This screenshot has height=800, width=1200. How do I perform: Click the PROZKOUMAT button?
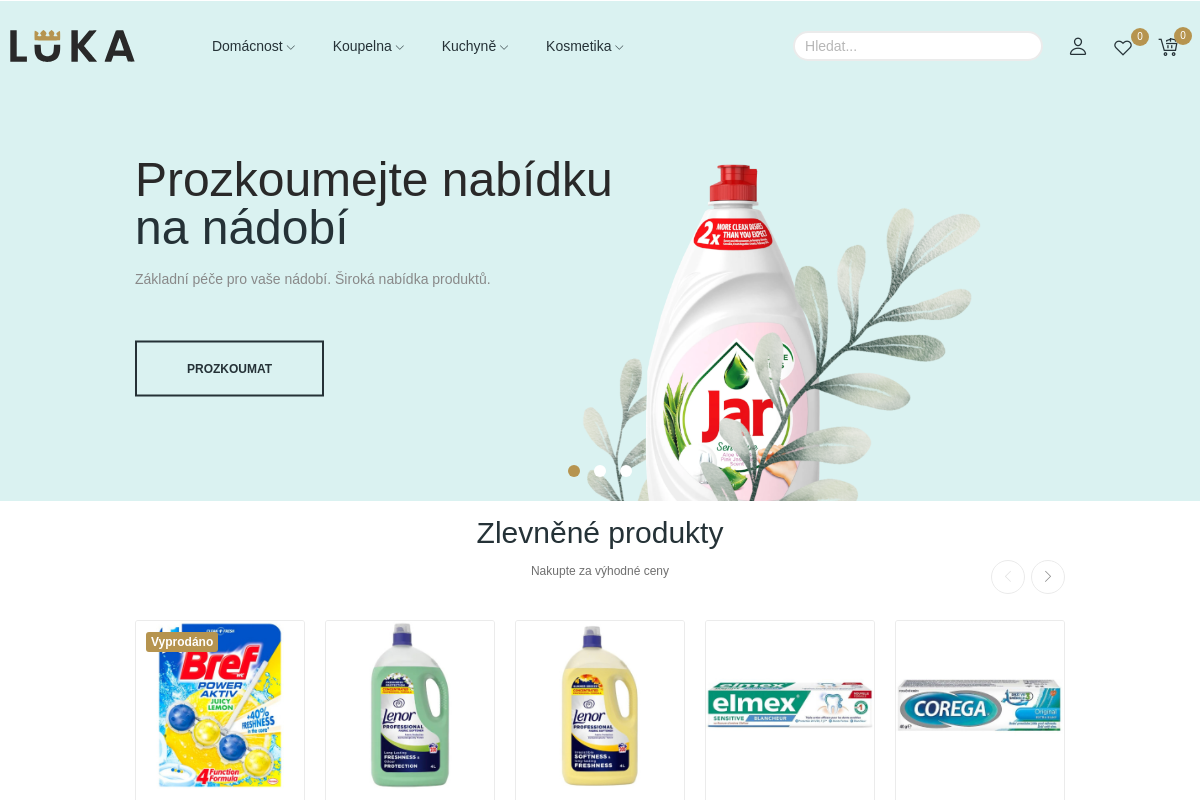[x=229, y=369]
